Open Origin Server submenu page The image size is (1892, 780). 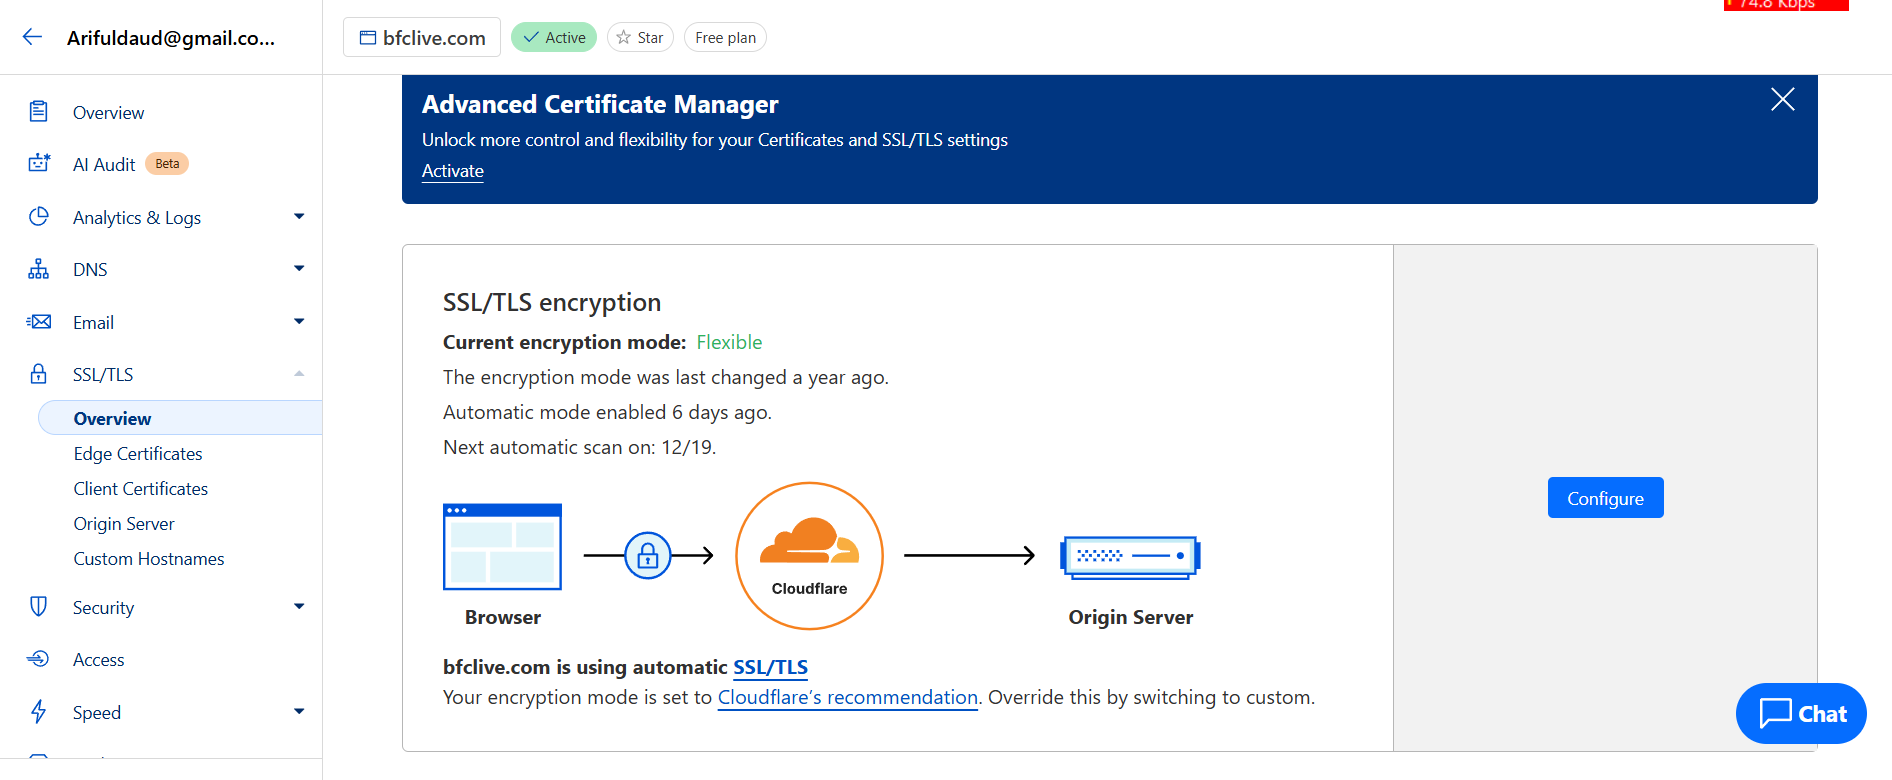pos(124,524)
